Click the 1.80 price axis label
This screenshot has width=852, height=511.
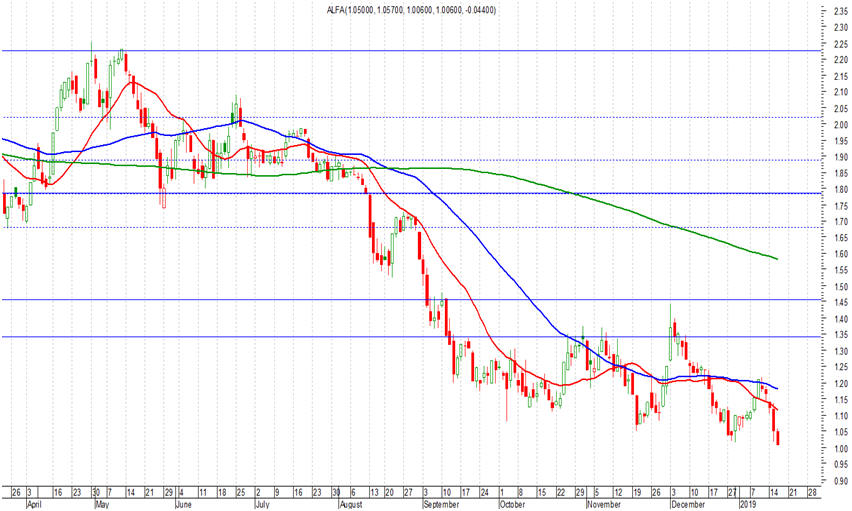coord(841,190)
